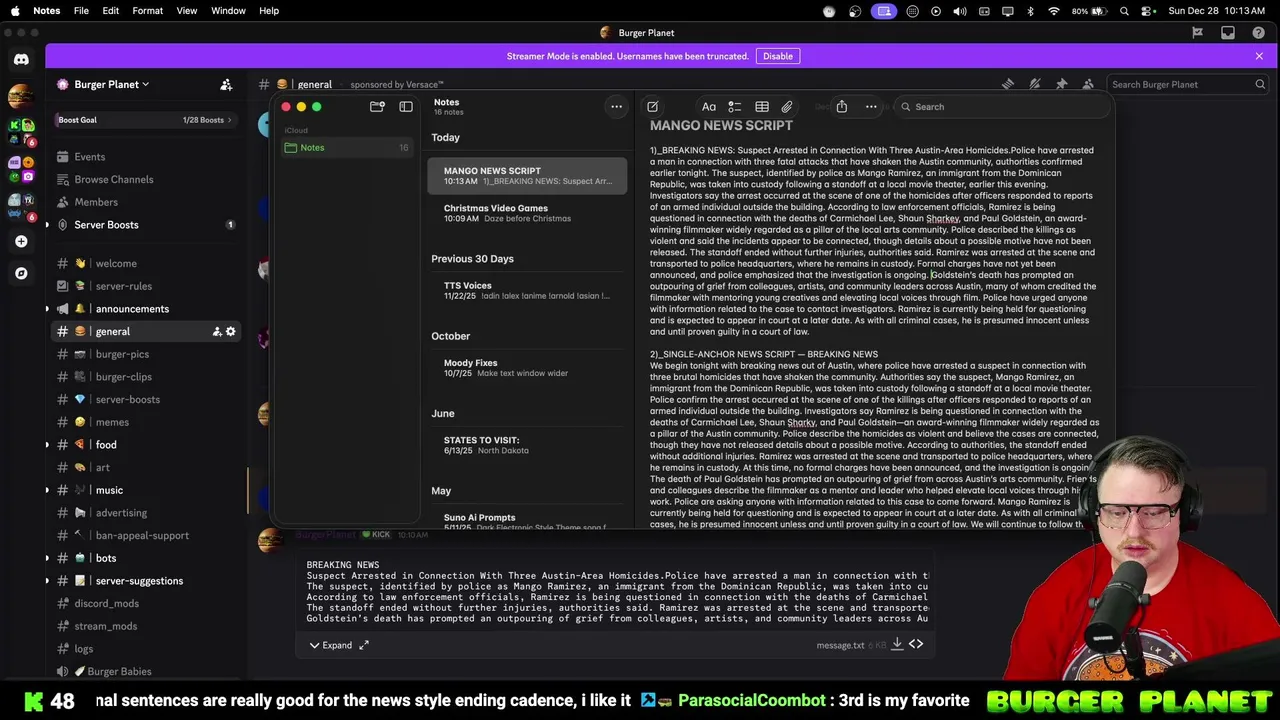Click invite people icon beside Burger Planet
Image resolution: width=1280 pixels, height=720 pixels.
click(226, 85)
